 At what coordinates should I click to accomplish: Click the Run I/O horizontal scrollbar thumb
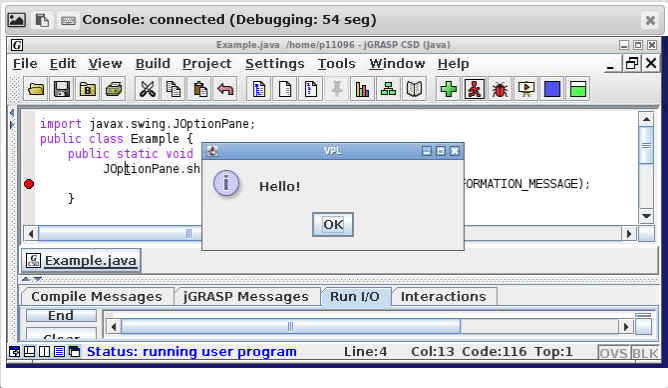(x=291, y=327)
